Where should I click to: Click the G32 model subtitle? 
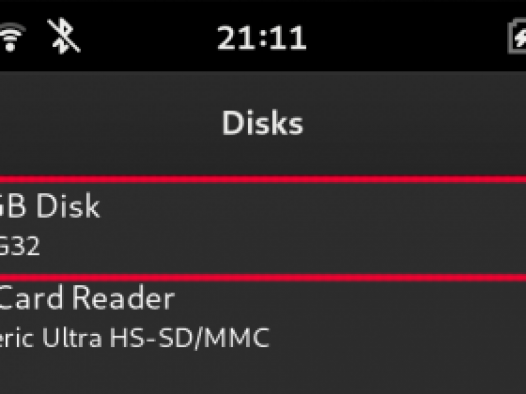tap(19, 246)
